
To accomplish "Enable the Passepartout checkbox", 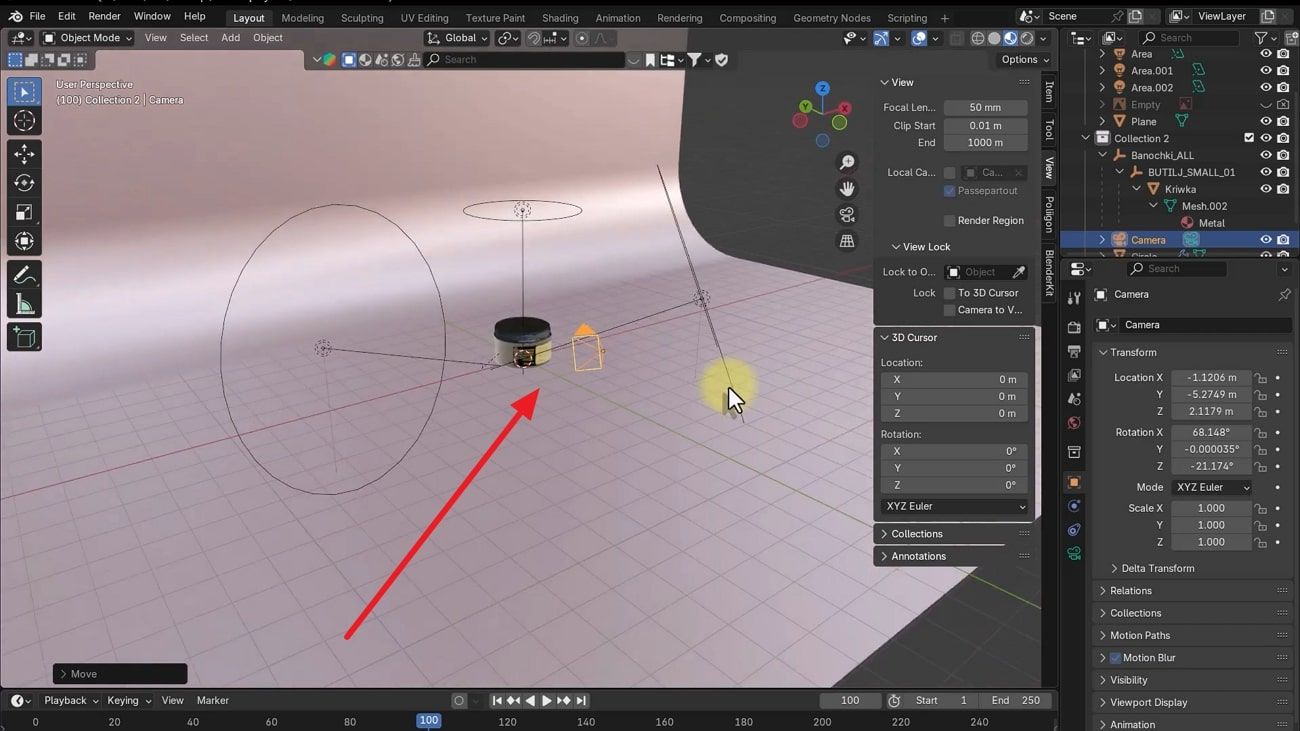I will (x=948, y=190).
